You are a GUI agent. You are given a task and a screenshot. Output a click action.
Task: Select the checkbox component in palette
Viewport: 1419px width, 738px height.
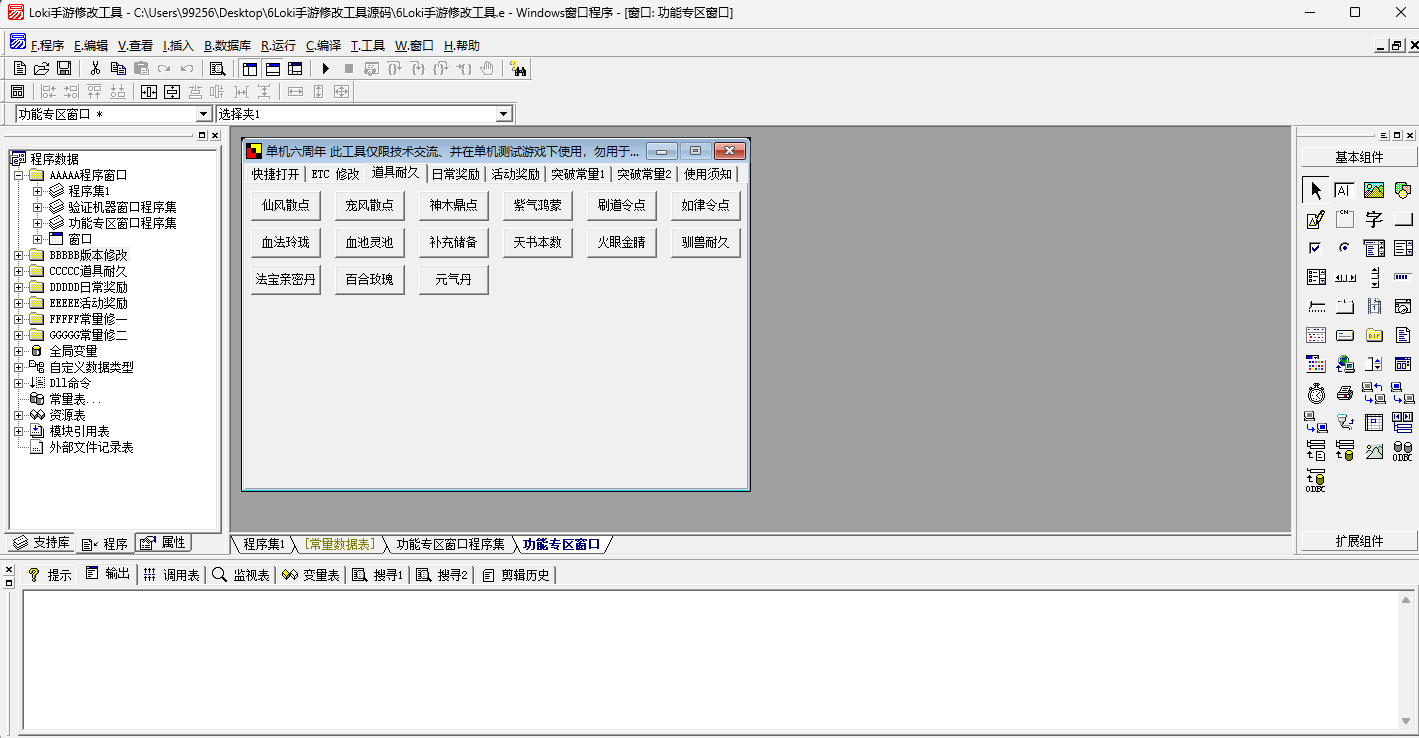pos(1316,248)
